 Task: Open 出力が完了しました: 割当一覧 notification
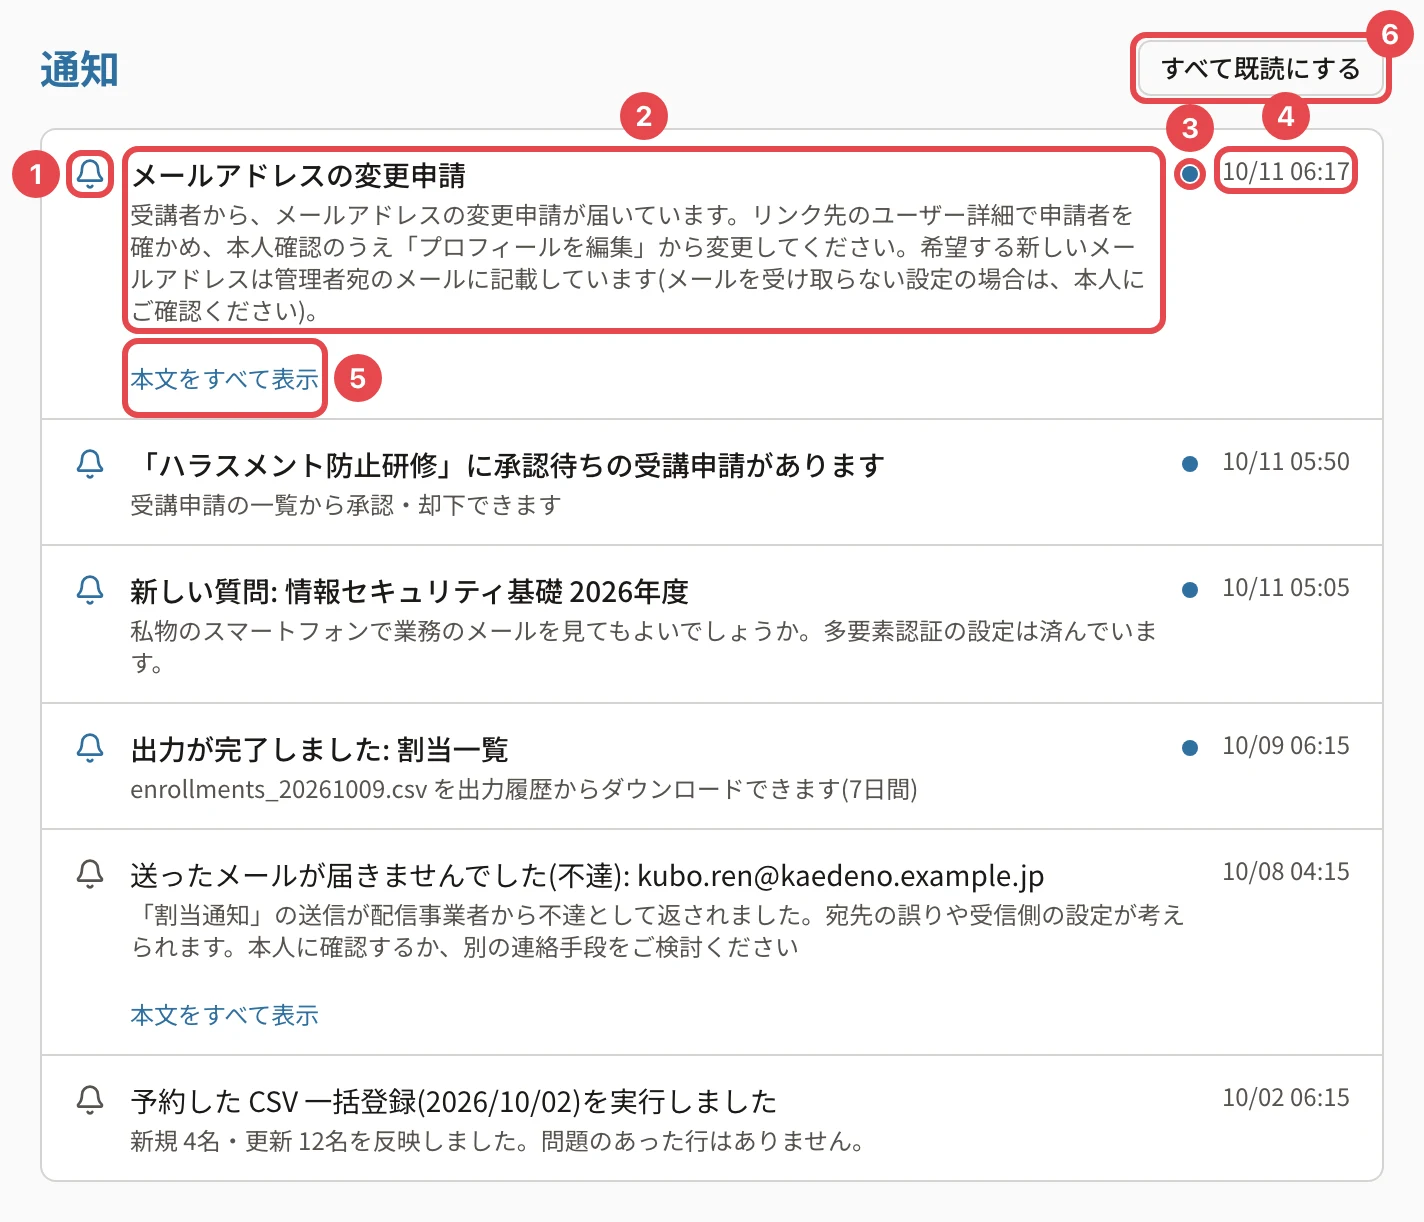pos(320,750)
